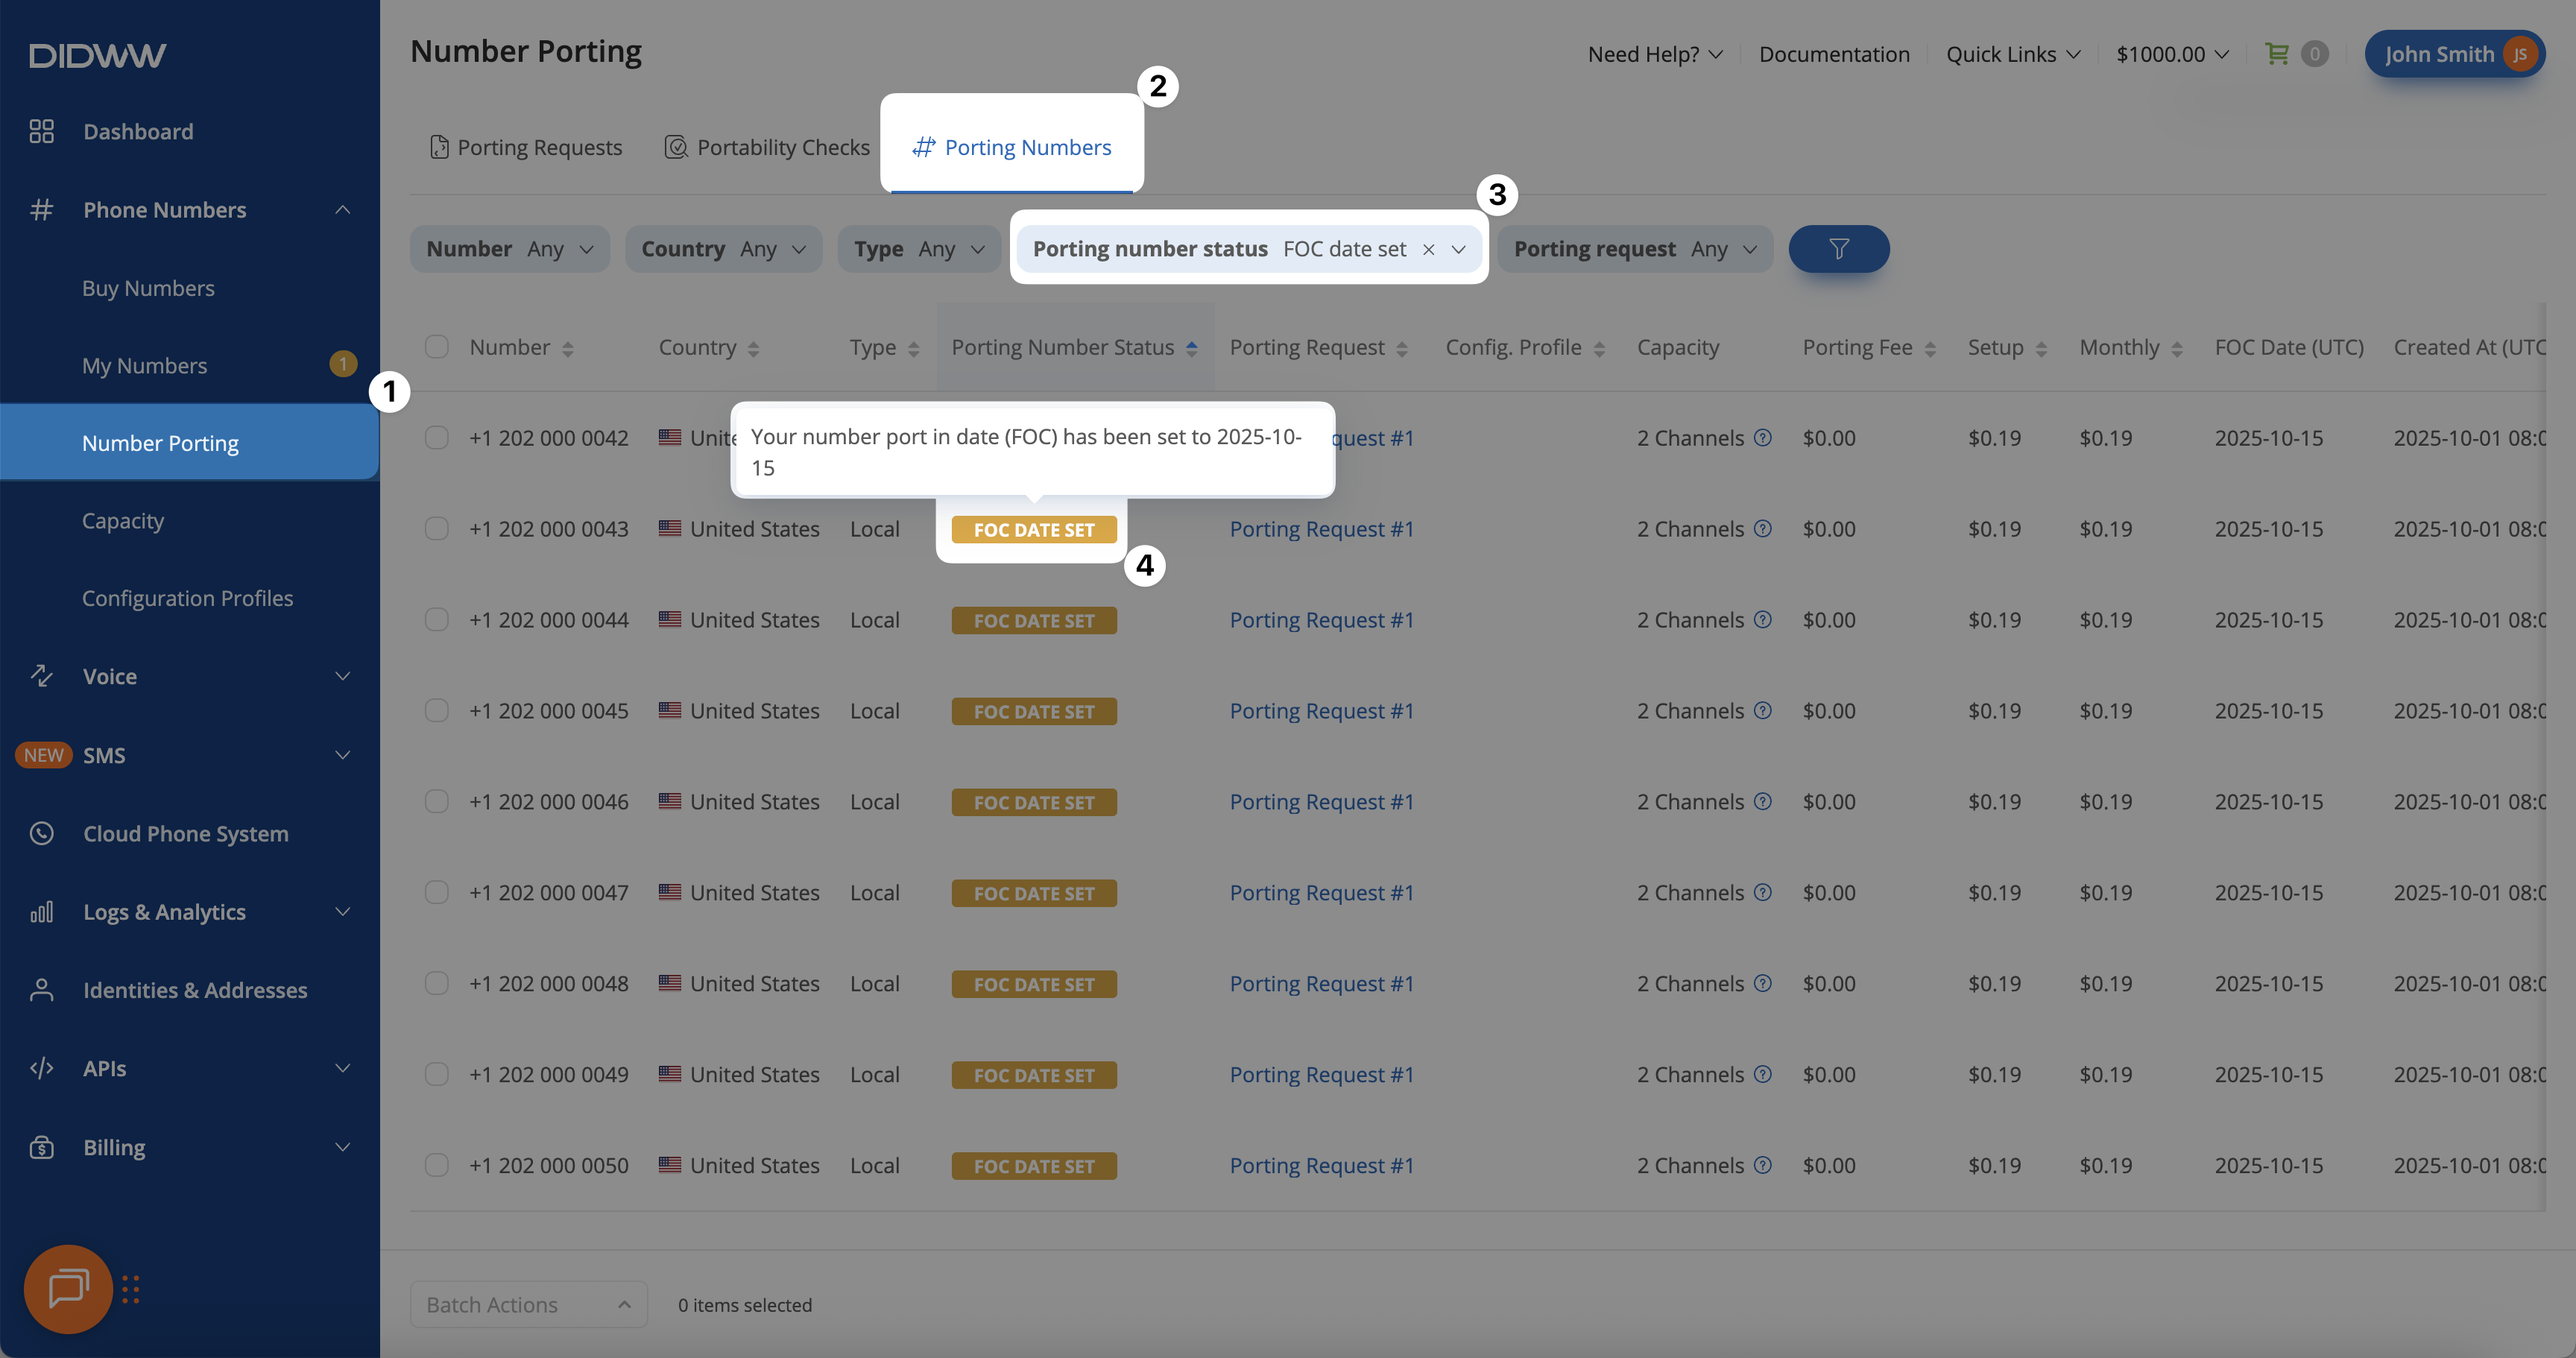This screenshot has width=2576, height=1358.
Task: Switch to the Porting Requests tab
Action: point(526,148)
